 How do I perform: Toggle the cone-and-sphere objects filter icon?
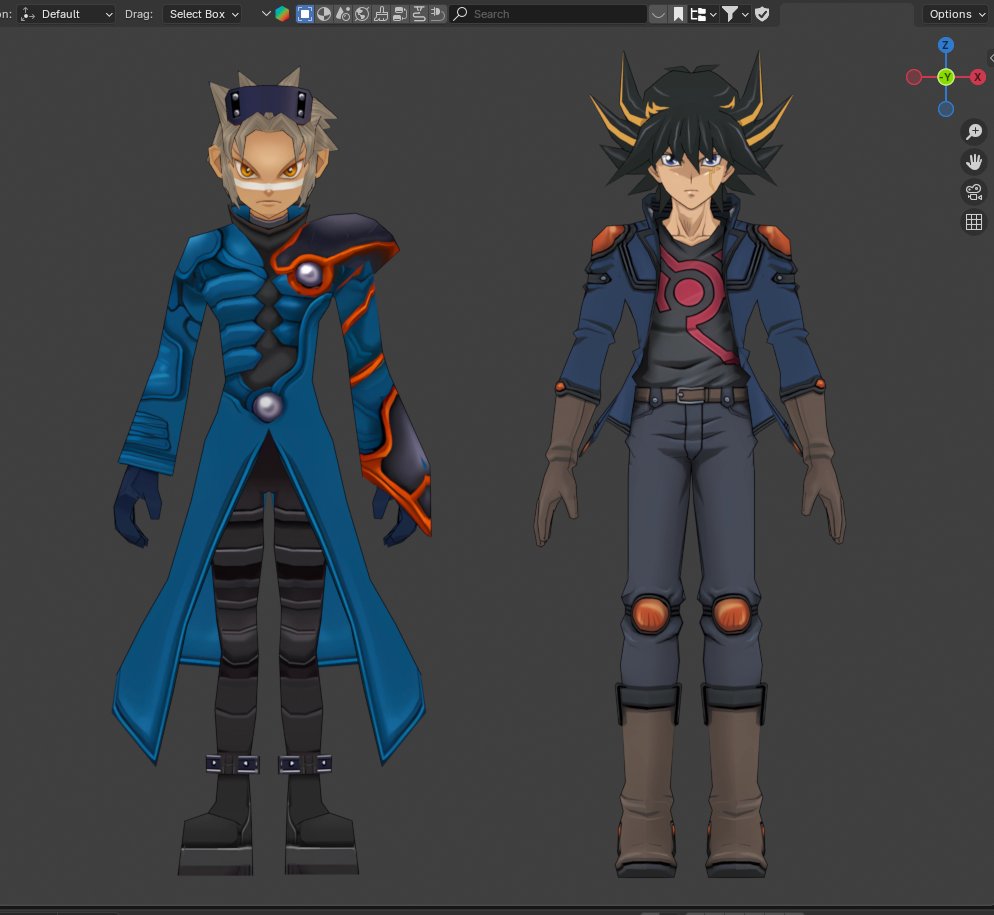click(343, 14)
